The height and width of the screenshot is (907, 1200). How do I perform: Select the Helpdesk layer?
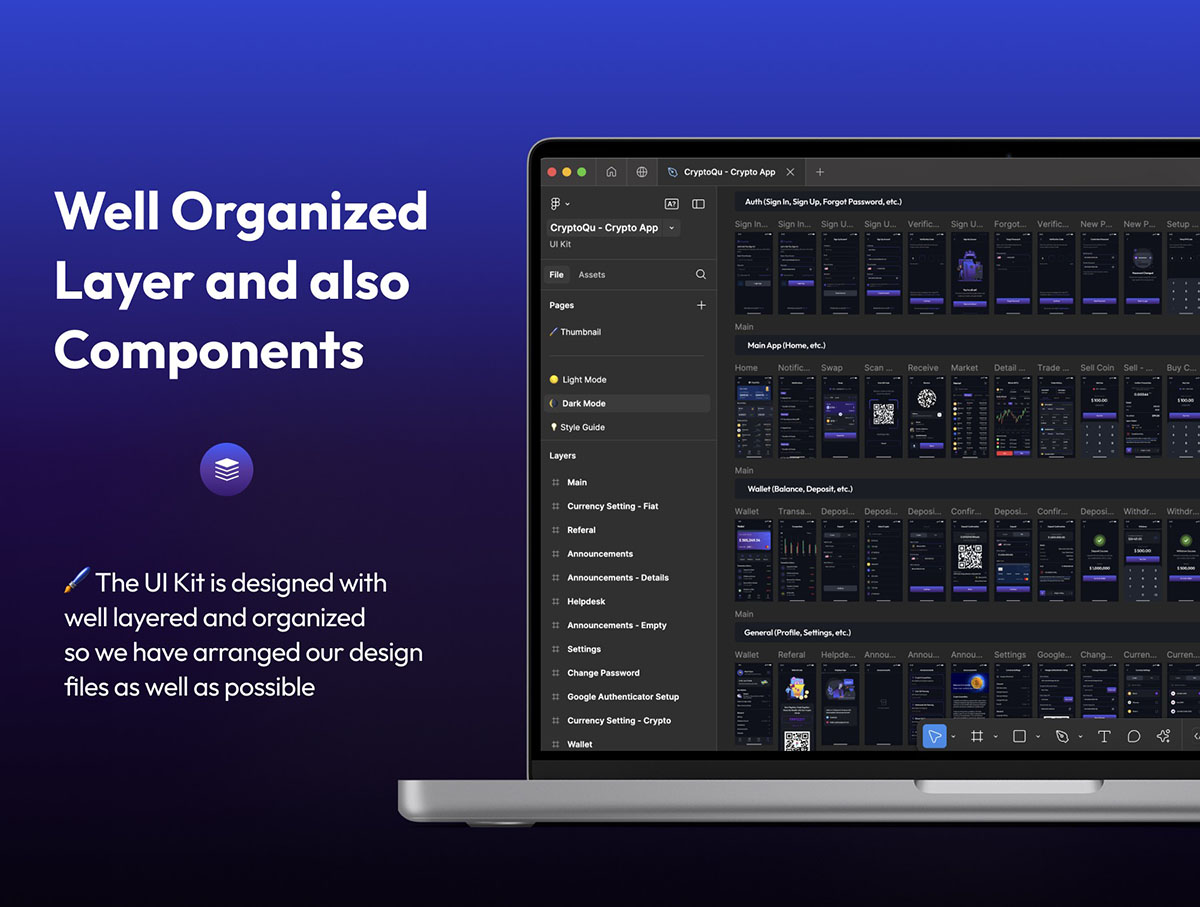point(586,602)
